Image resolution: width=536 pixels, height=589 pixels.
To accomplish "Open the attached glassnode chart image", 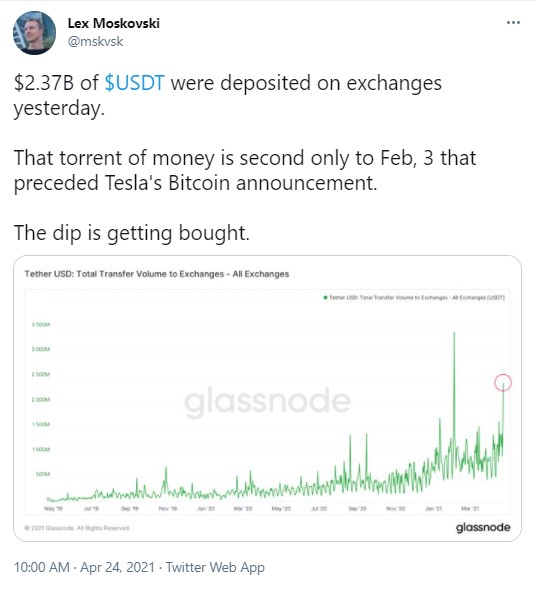I will (x=267, y=399).
